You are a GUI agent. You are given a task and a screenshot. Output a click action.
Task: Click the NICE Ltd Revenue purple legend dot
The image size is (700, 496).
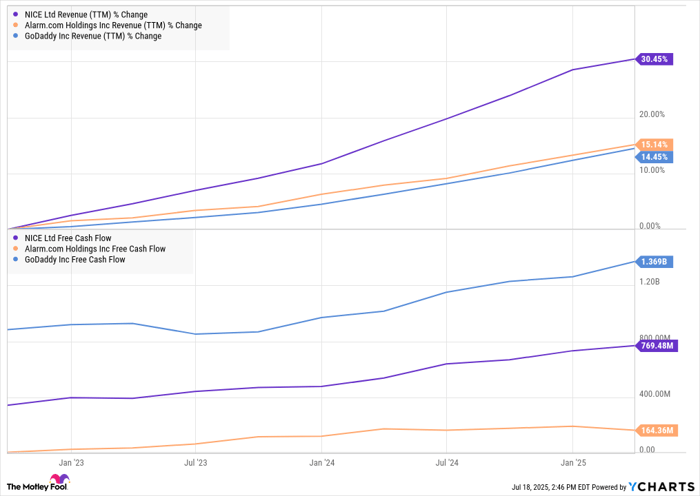pos(16,15)
